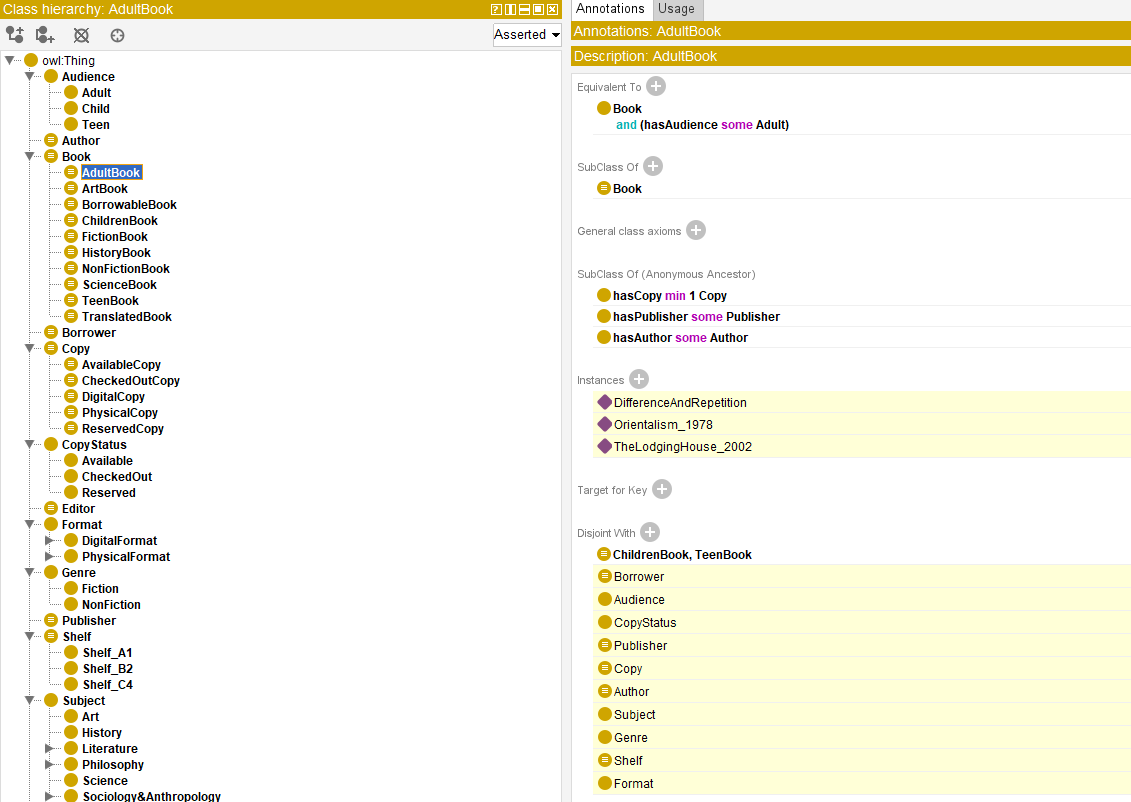
Task: Select the DifferenceAndRepetition instance
Action: 680,403
